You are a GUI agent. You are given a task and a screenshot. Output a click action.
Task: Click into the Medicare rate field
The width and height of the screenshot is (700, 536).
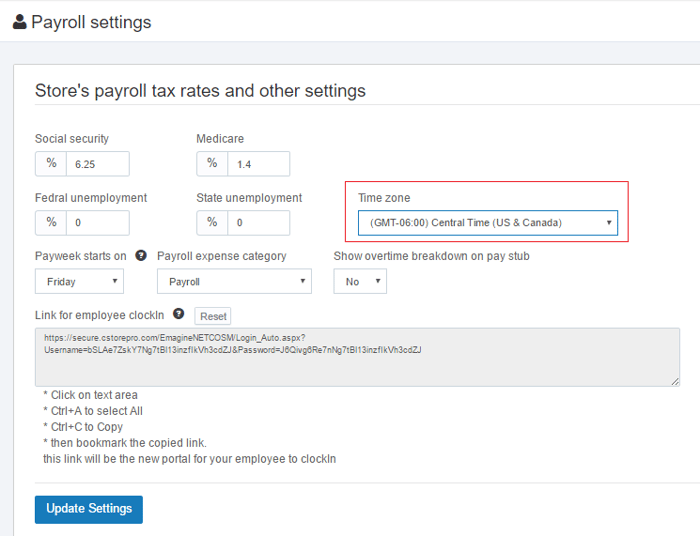(258, 163)
